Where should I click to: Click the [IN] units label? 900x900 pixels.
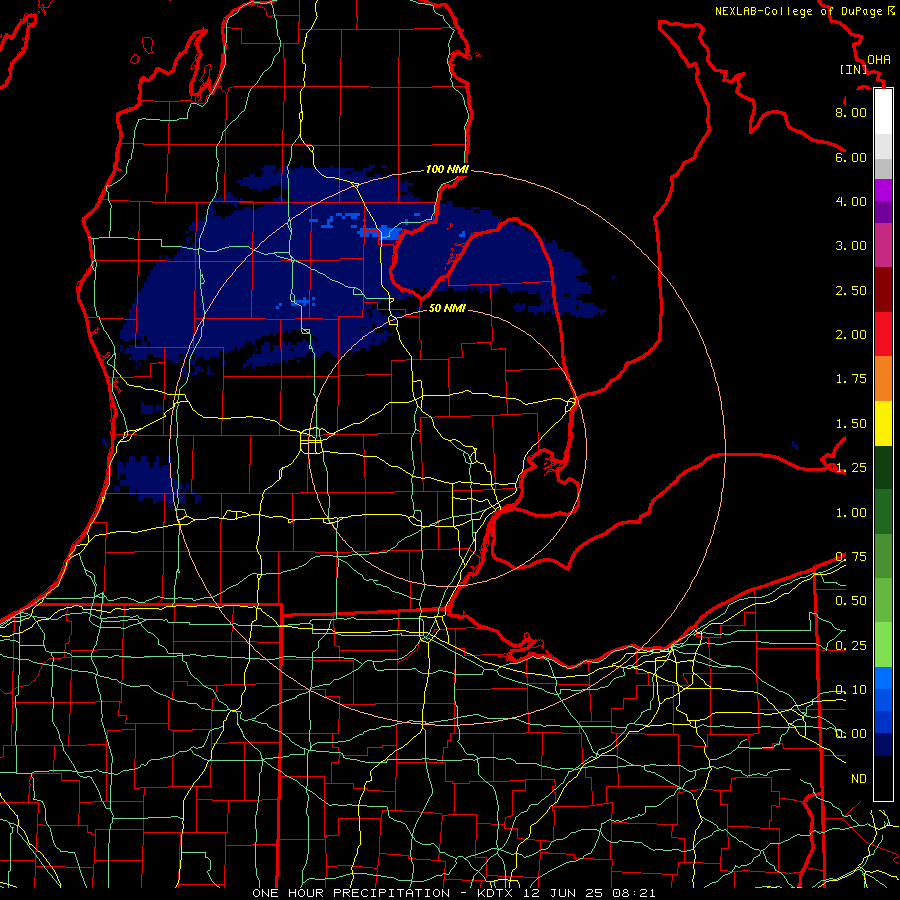tap(854, 69)
